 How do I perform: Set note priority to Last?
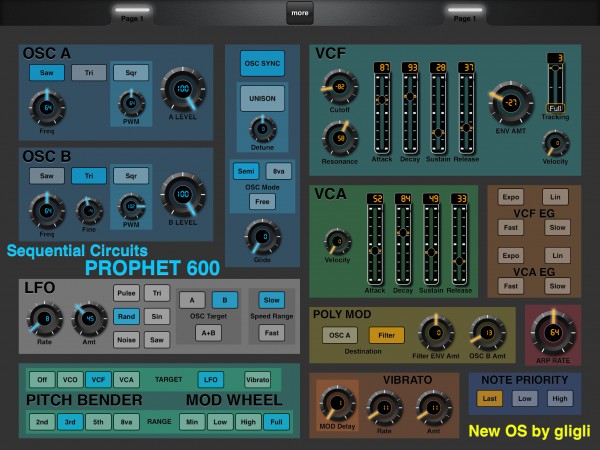tap(490, 398)
